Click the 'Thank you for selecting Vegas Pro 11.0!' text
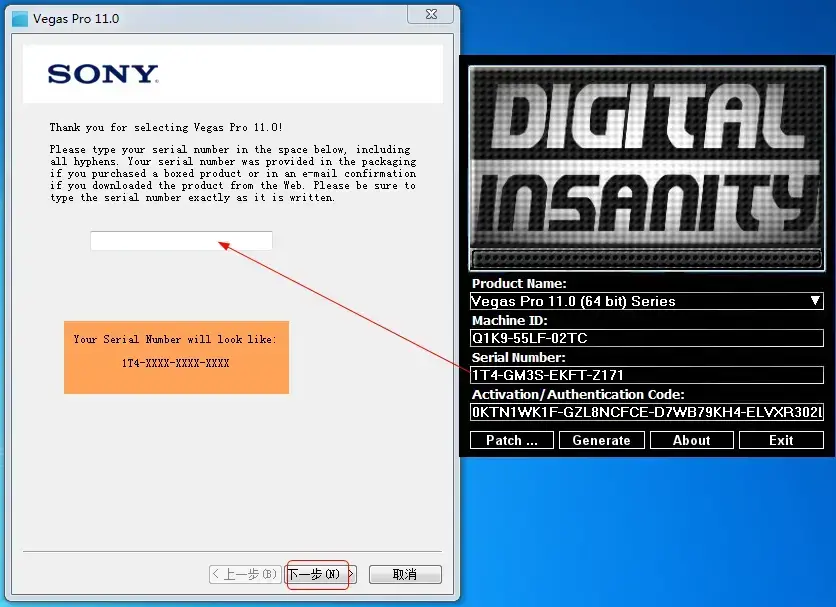 [x=166, y=127]
